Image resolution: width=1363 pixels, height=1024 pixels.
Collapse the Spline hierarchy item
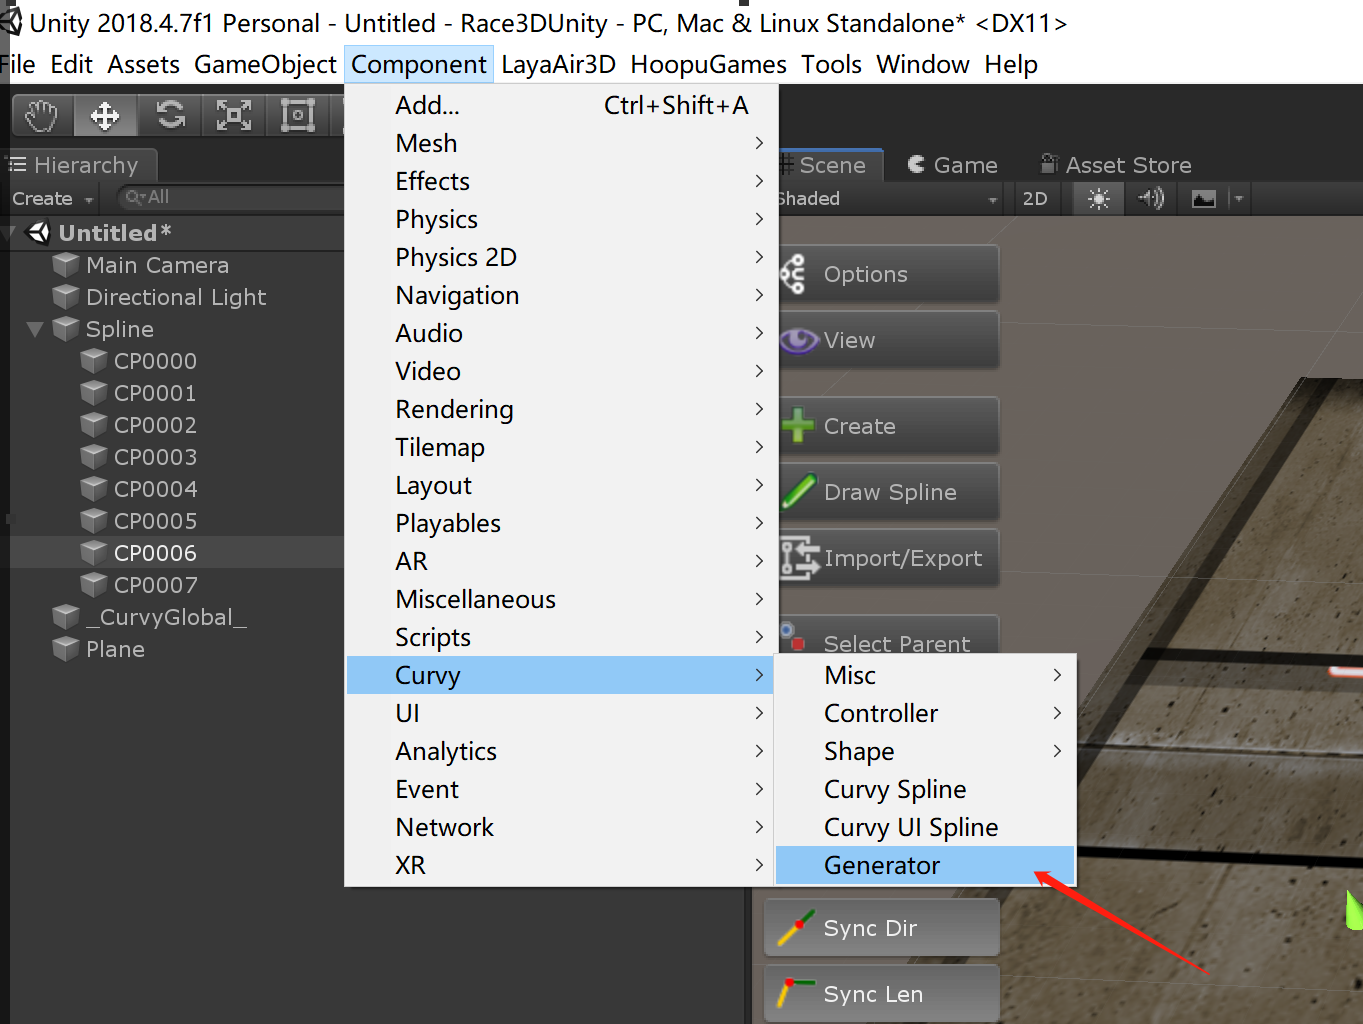click(33, 329)
